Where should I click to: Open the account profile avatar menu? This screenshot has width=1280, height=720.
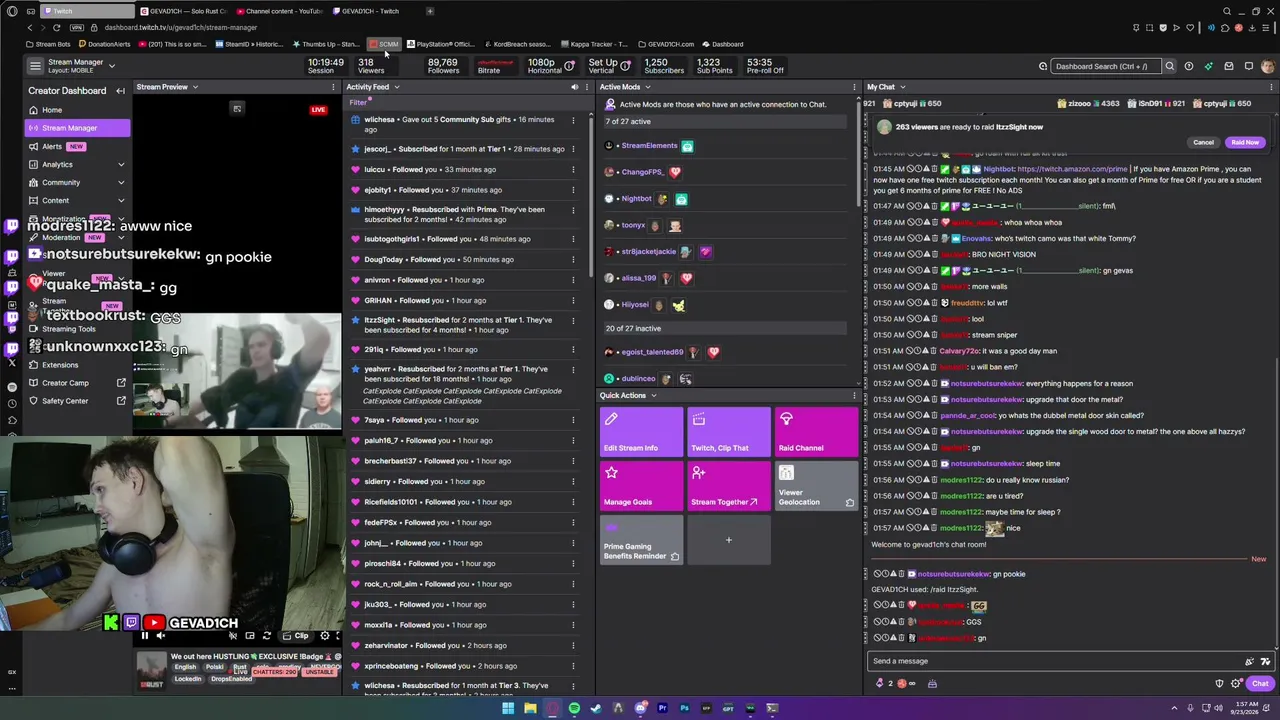click(1268, 66)
